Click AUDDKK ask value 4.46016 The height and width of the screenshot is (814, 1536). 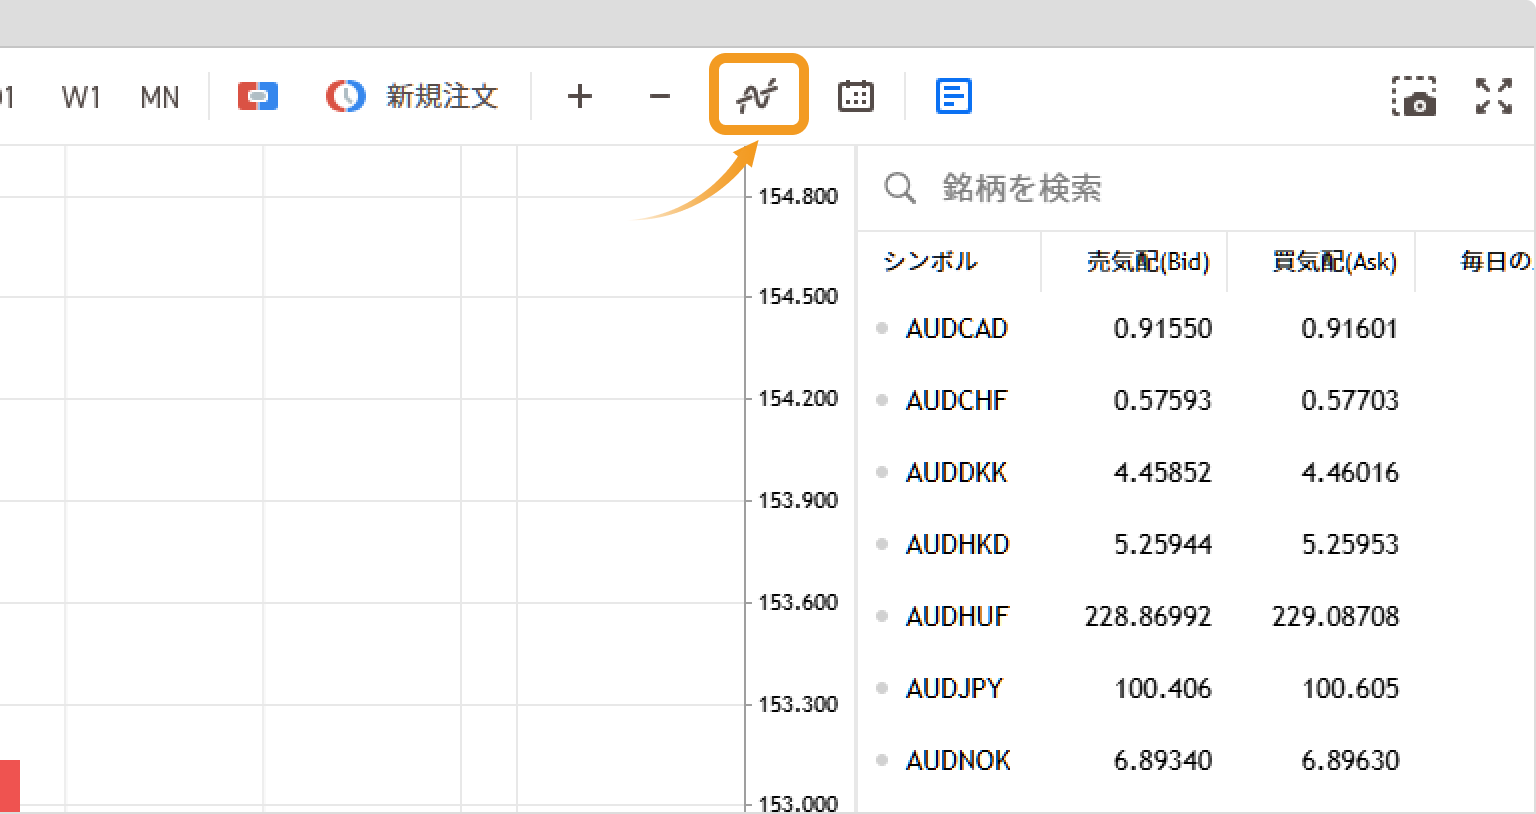click(1349, 472)
